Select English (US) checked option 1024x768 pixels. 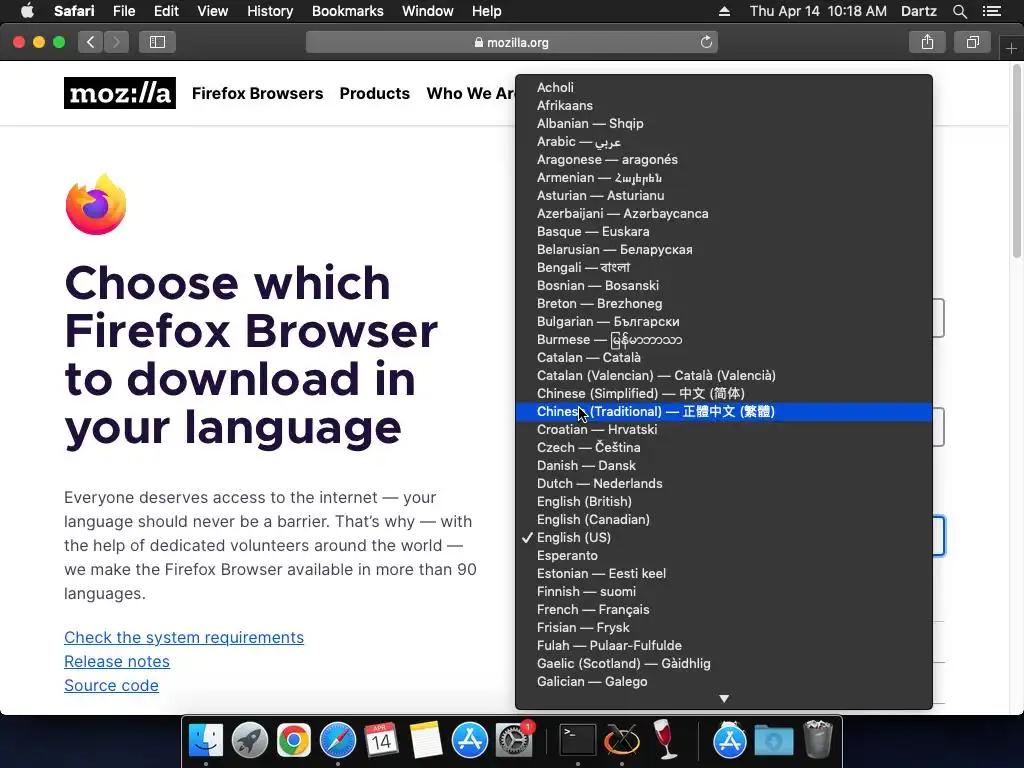pyautogui.click(x=724, y=537)
